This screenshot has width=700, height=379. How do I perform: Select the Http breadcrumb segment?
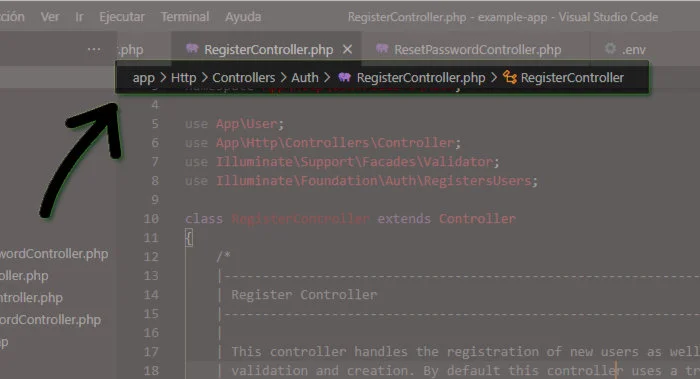click(183, 78)
